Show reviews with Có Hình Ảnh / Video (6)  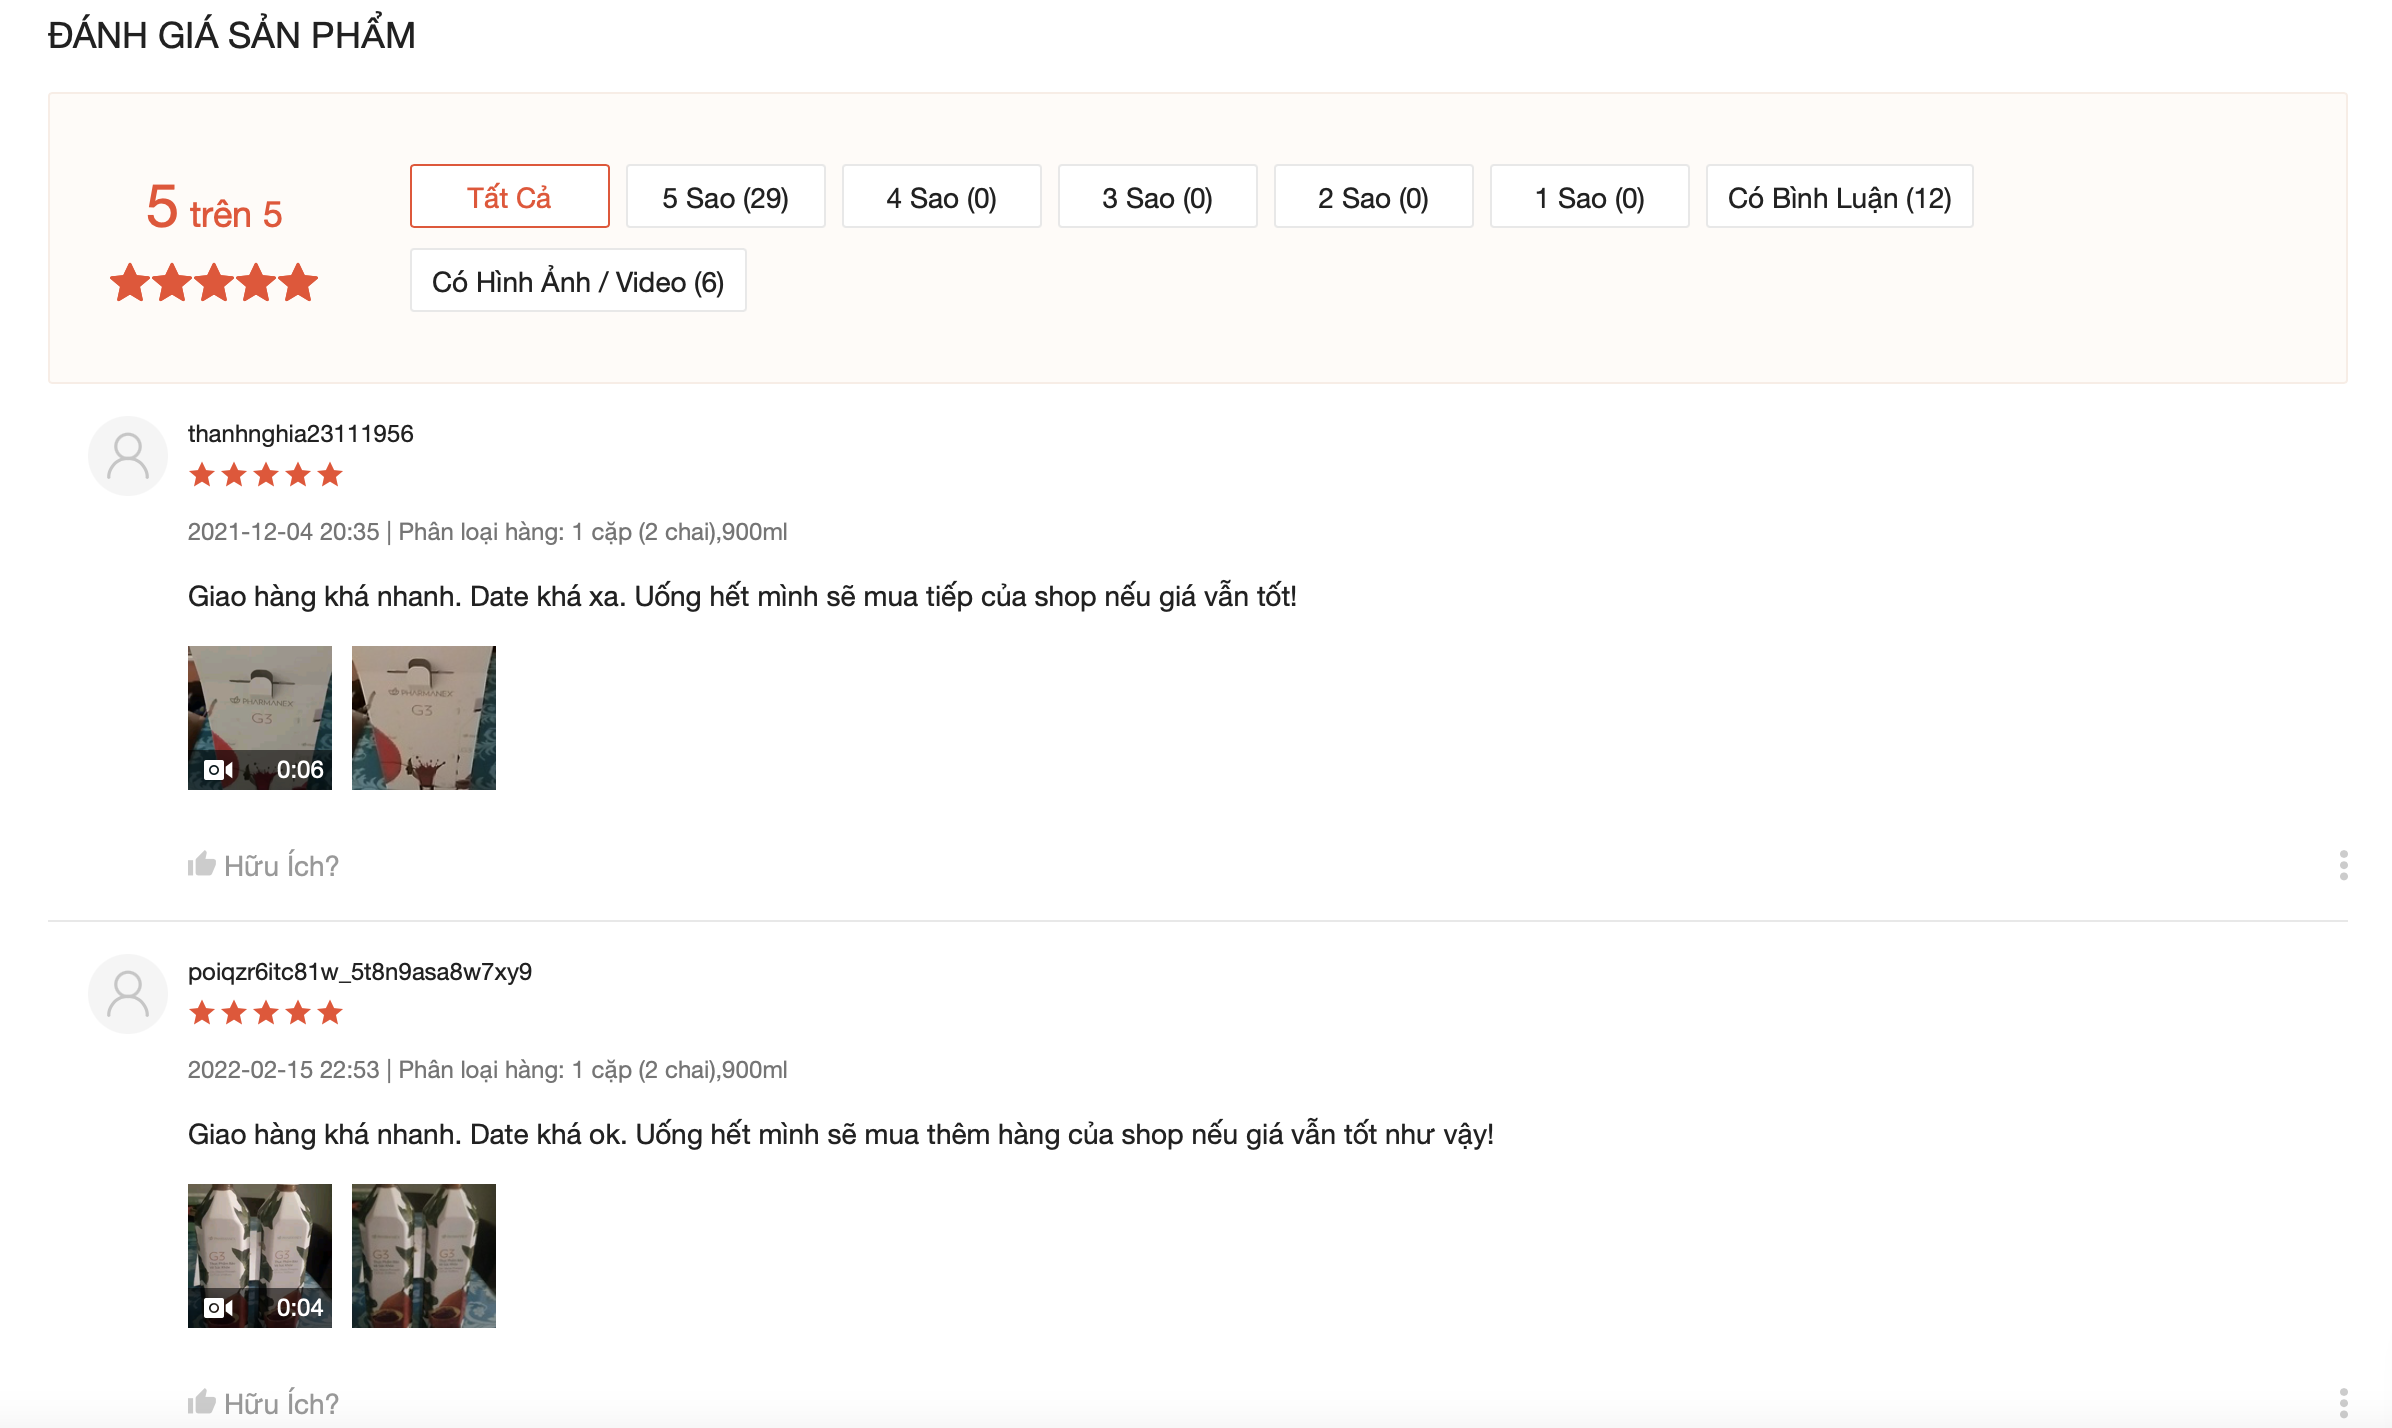[578, 281]
